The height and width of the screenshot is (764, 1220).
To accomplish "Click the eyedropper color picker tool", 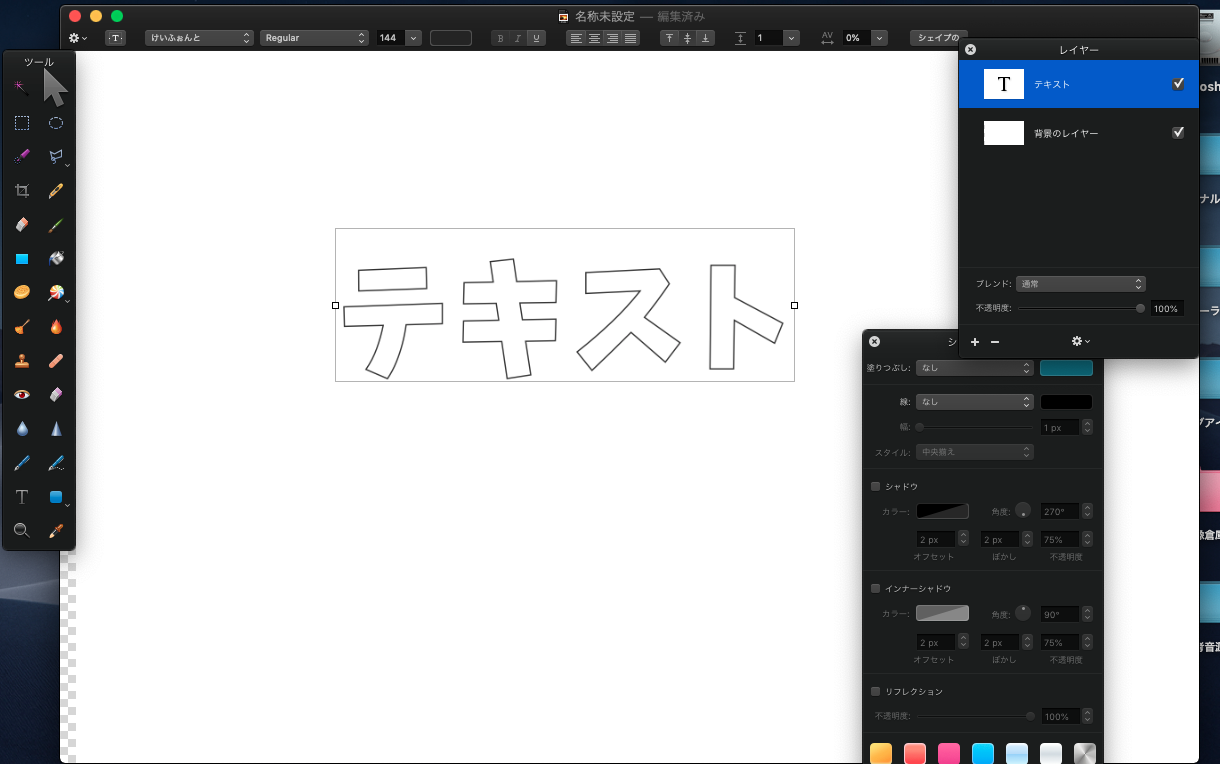I will 56,530.
